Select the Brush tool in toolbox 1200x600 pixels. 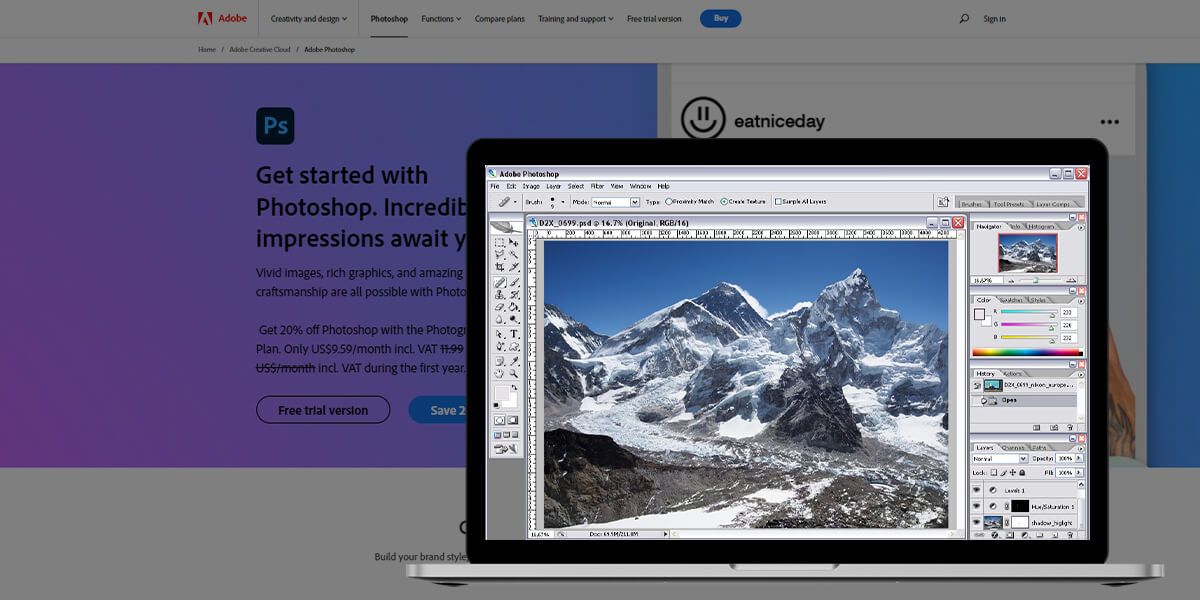tap(514, 282)
